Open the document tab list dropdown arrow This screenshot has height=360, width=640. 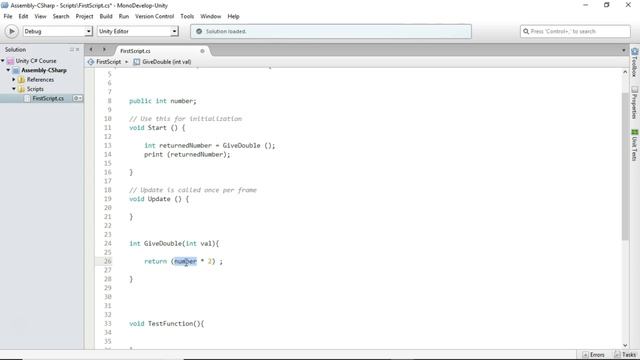(x=623, y=50)
